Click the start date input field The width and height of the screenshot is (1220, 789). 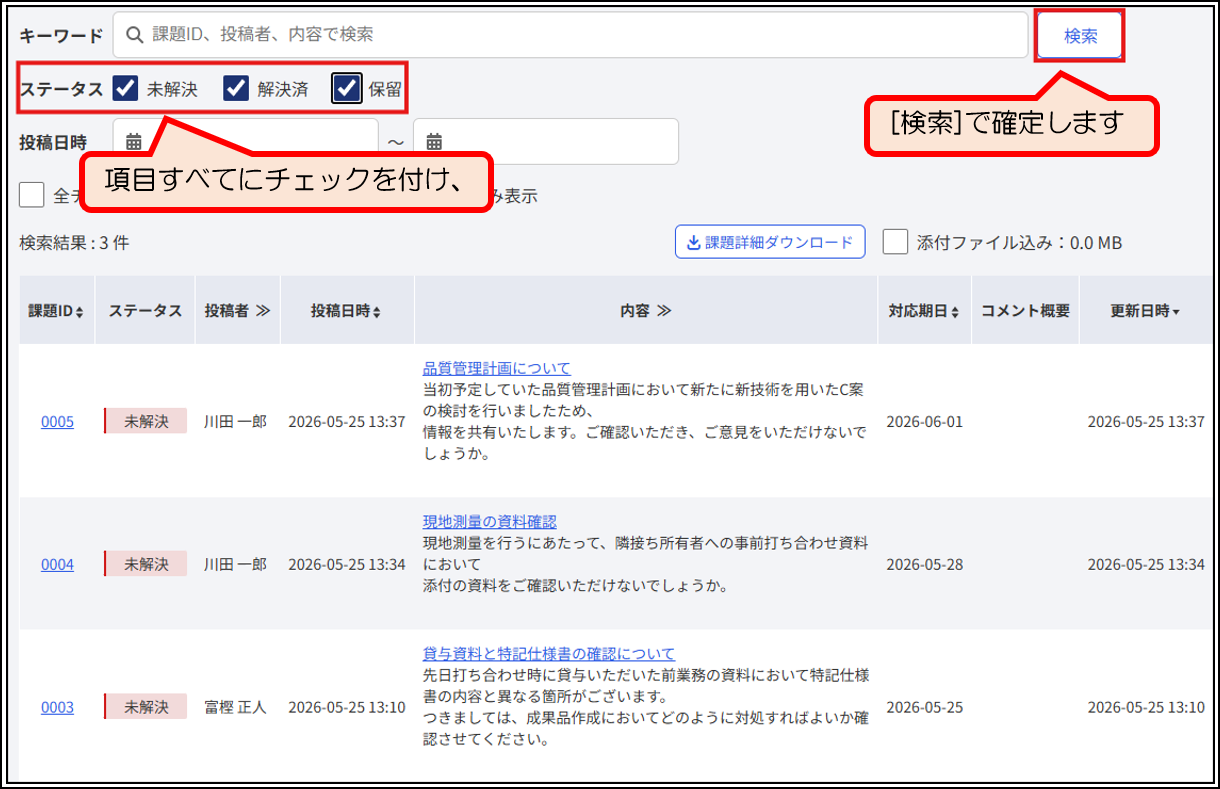(x=246, y=142)
